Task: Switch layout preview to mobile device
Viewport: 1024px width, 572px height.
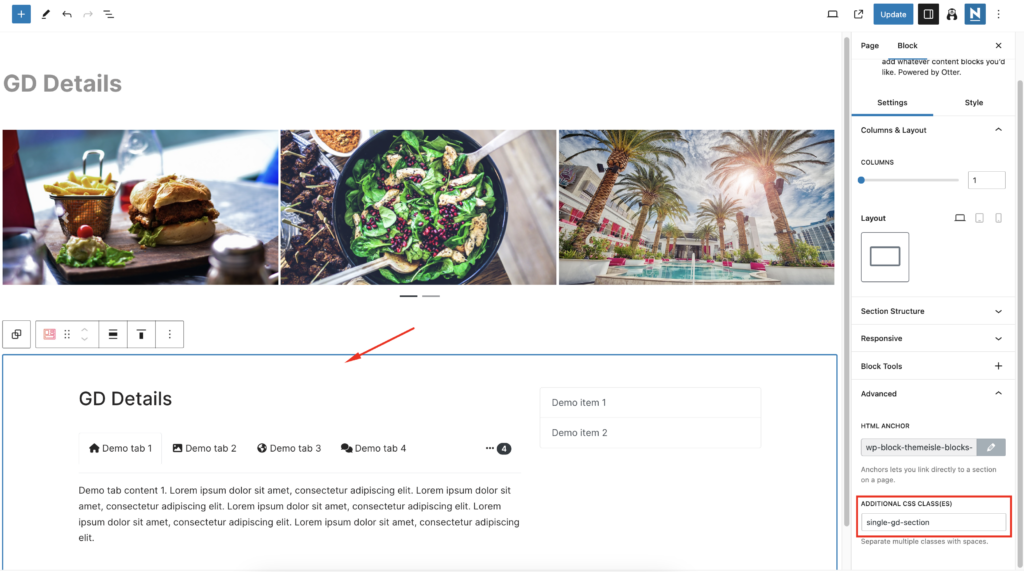Action: click(x=999, y=218)
